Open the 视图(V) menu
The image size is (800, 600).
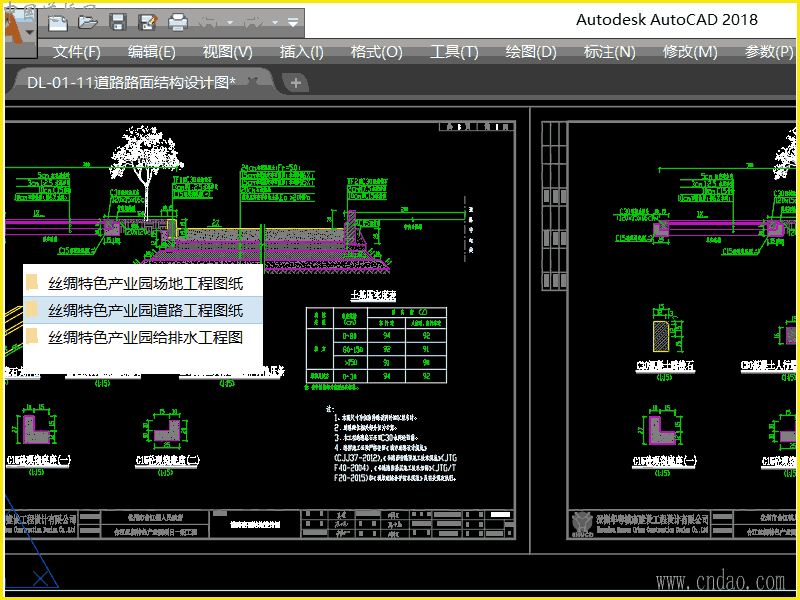(x=227, y=52)
